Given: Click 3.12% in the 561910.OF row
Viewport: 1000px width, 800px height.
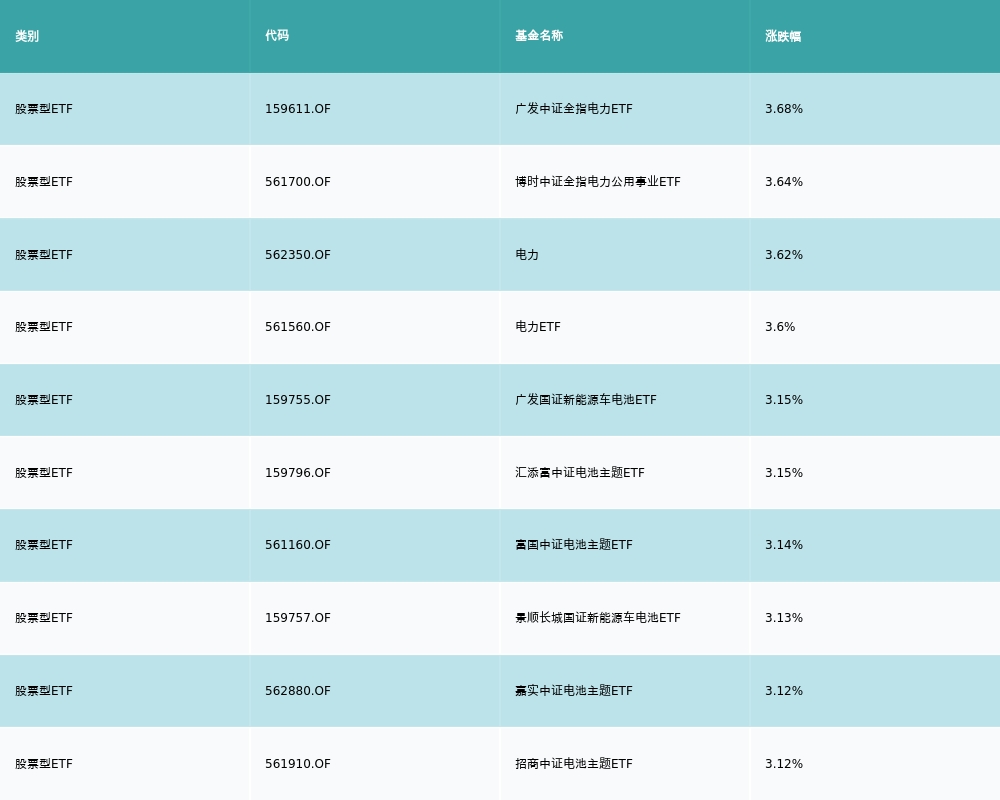Looking at the screenshot, I should click(784, 764).
